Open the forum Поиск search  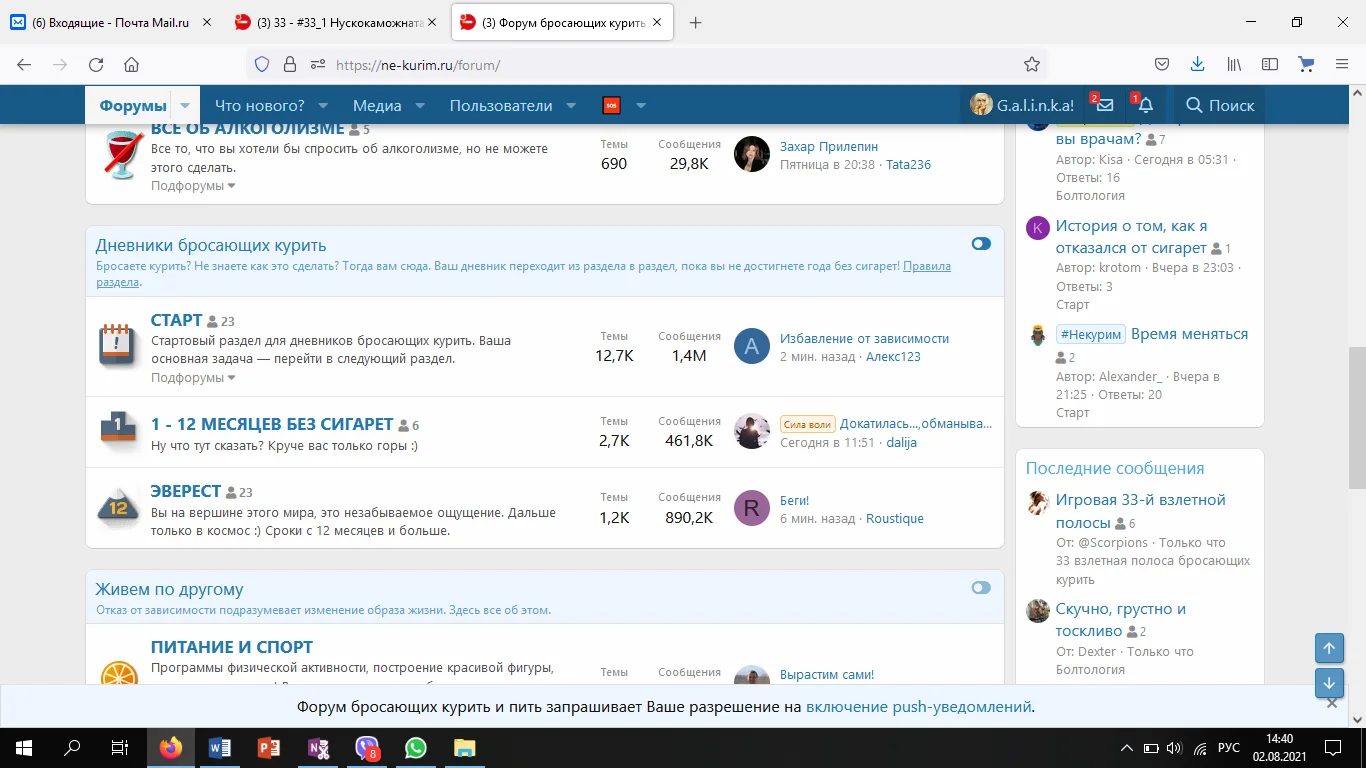coord(1219,105)
